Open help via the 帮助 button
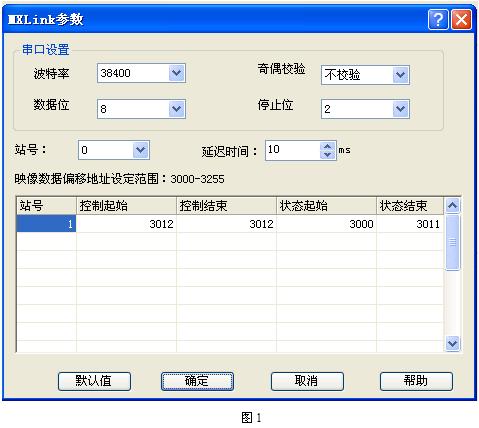Viewport: 479px width, 428px height. pyautogui.click(x=416, y=381)
